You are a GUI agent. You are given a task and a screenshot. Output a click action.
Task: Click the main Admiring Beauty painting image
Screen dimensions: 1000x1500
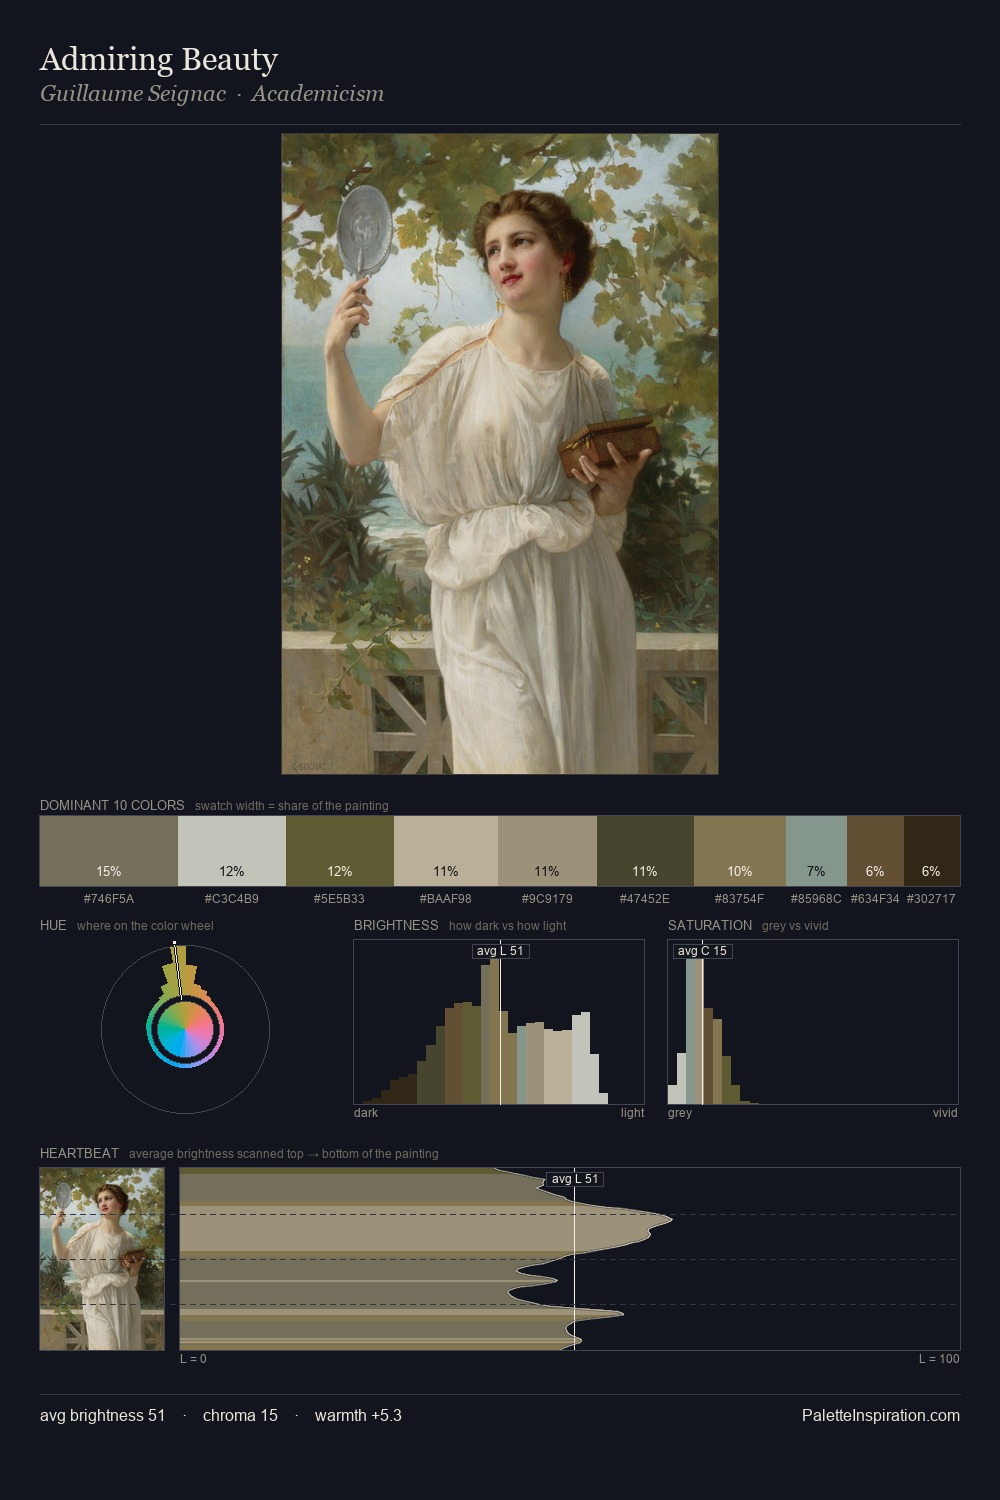500,454
